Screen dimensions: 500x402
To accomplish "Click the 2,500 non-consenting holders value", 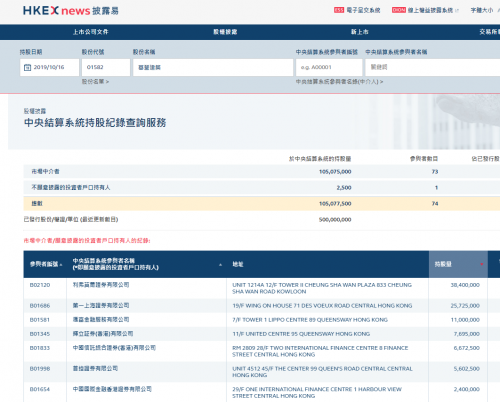I will coord(344,188).
